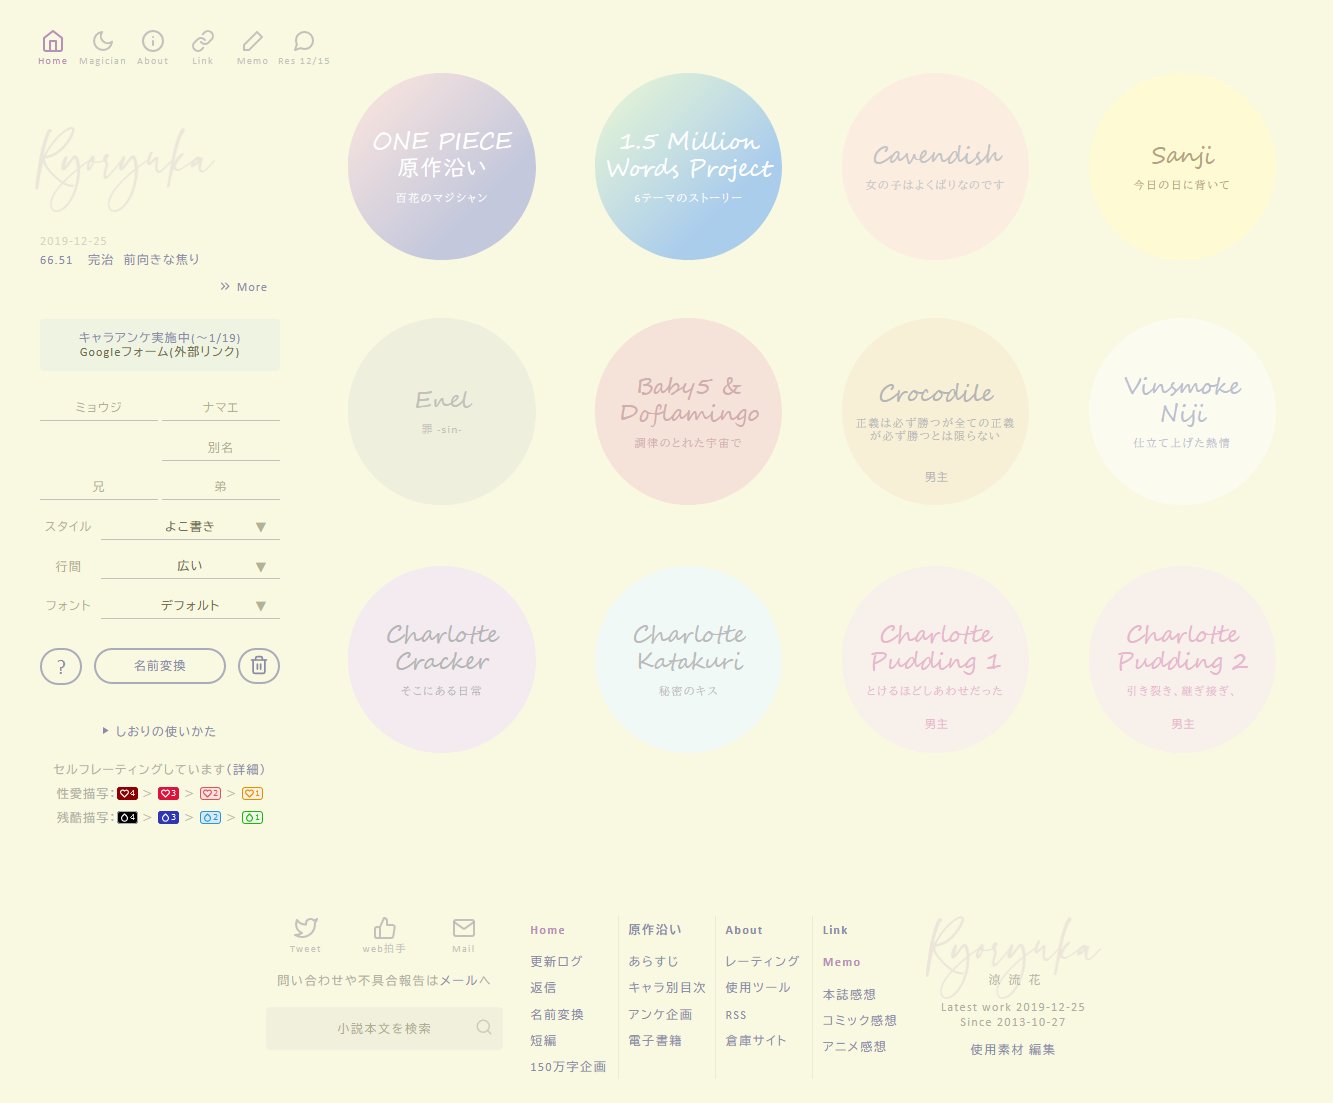Click the More link under update log
The image size is (1333, 1103).
[x=244, y=287]
